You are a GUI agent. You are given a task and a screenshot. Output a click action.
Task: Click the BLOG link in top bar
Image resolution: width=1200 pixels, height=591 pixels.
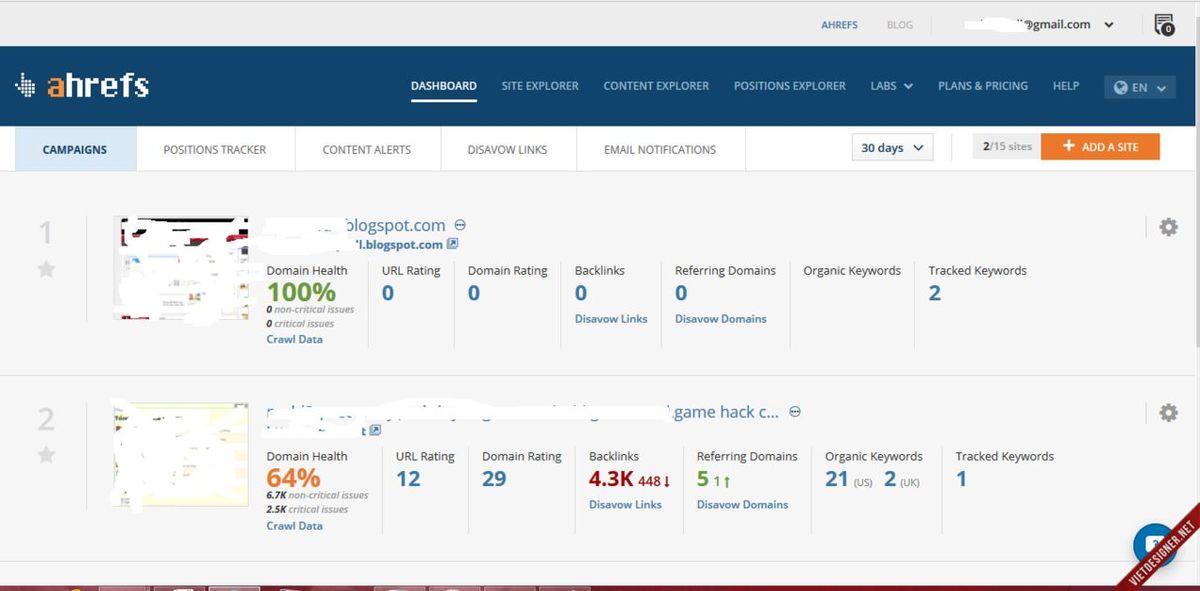(900, 25)
